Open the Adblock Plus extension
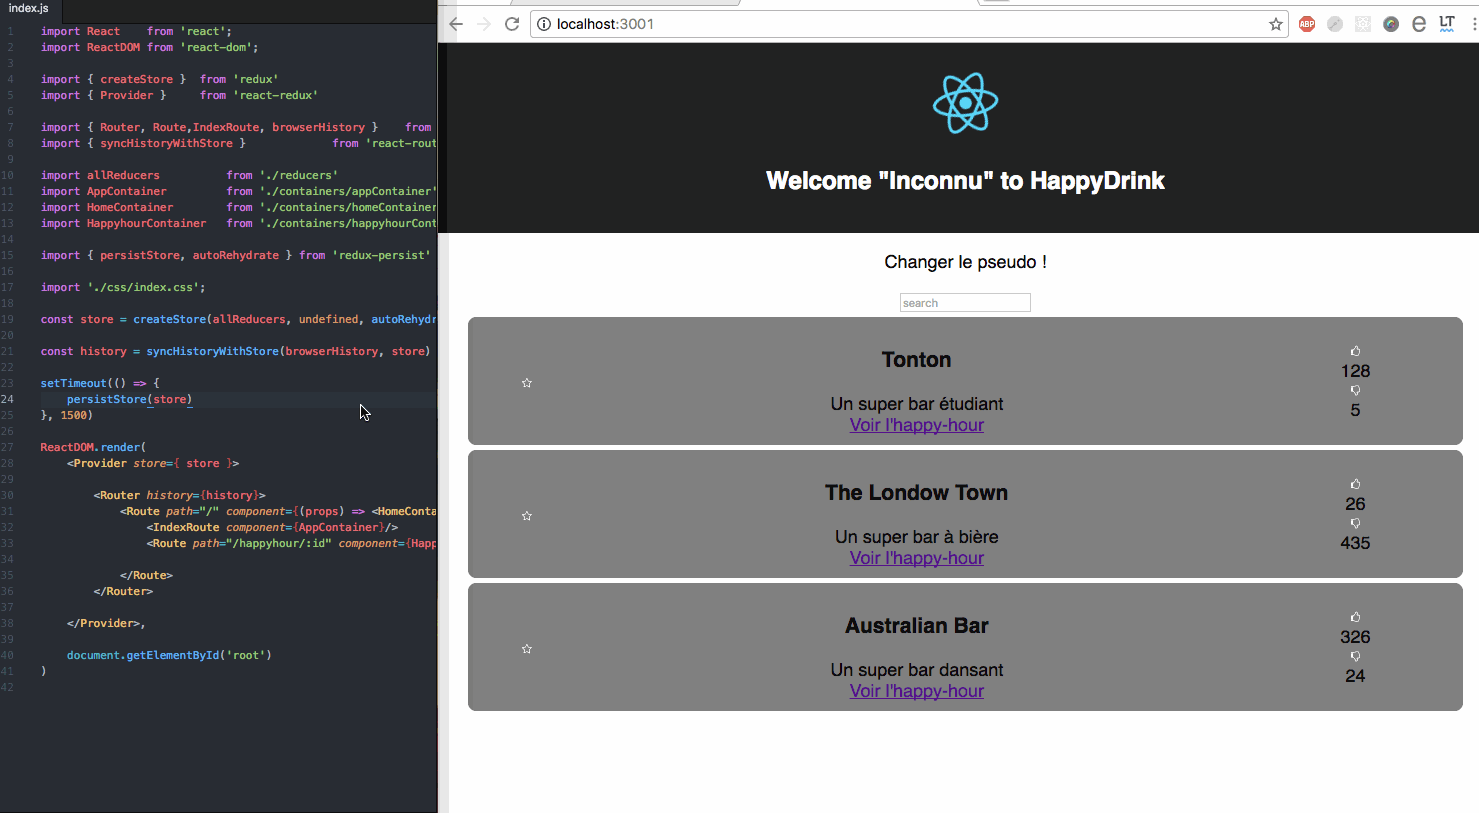Screen dimensions: 1479x813 point(1307,24)
